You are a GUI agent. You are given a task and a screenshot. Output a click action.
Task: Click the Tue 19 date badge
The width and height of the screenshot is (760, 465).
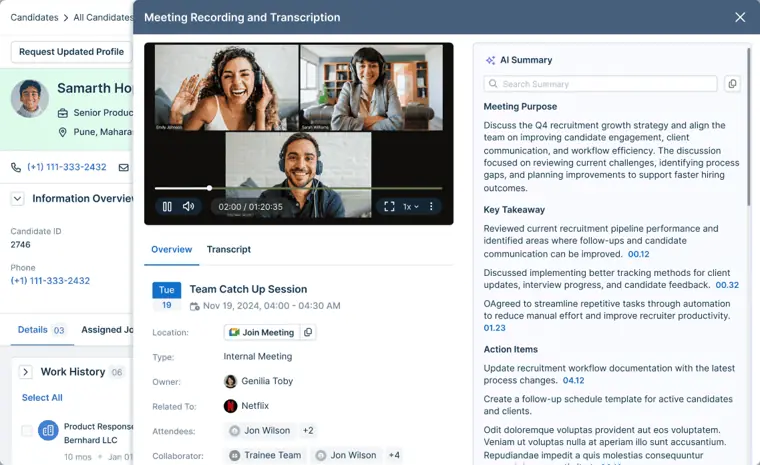[x=166, y=296]
